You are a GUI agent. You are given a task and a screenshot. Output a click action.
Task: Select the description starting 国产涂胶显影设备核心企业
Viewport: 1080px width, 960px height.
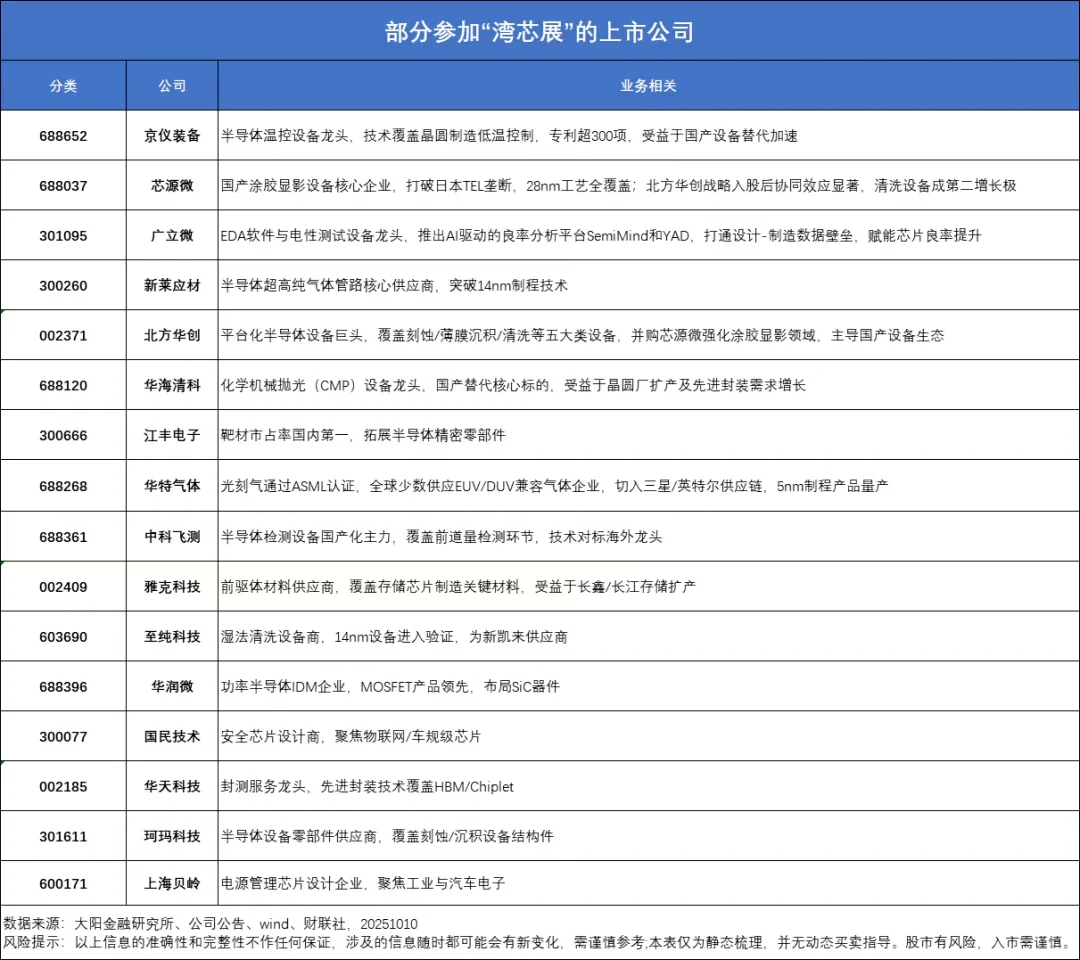619,186
